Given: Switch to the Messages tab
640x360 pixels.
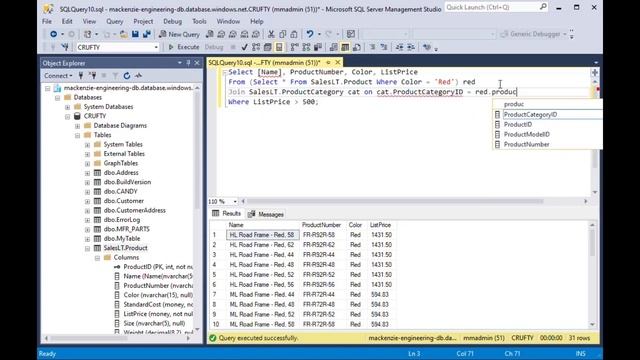Looking at the screenshot, I should pos(266,214).
